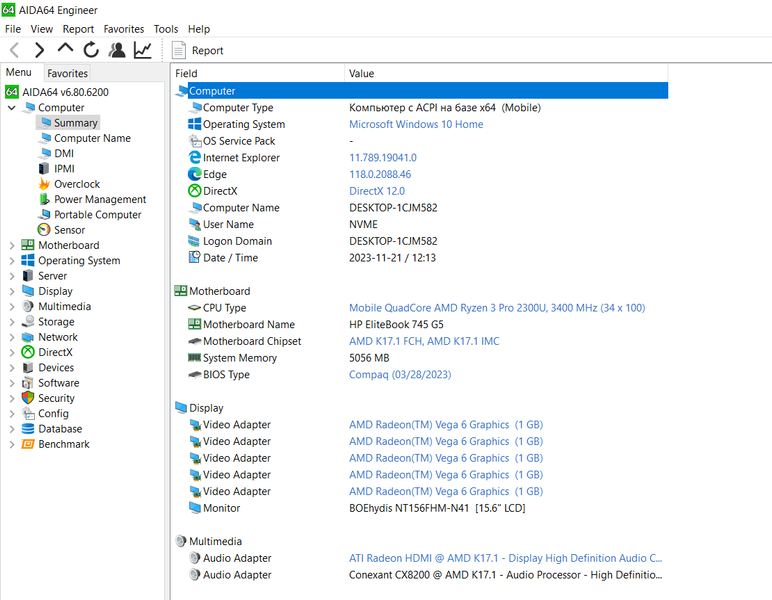
Task: Open the Favorites menu
Action: (124, 29)
